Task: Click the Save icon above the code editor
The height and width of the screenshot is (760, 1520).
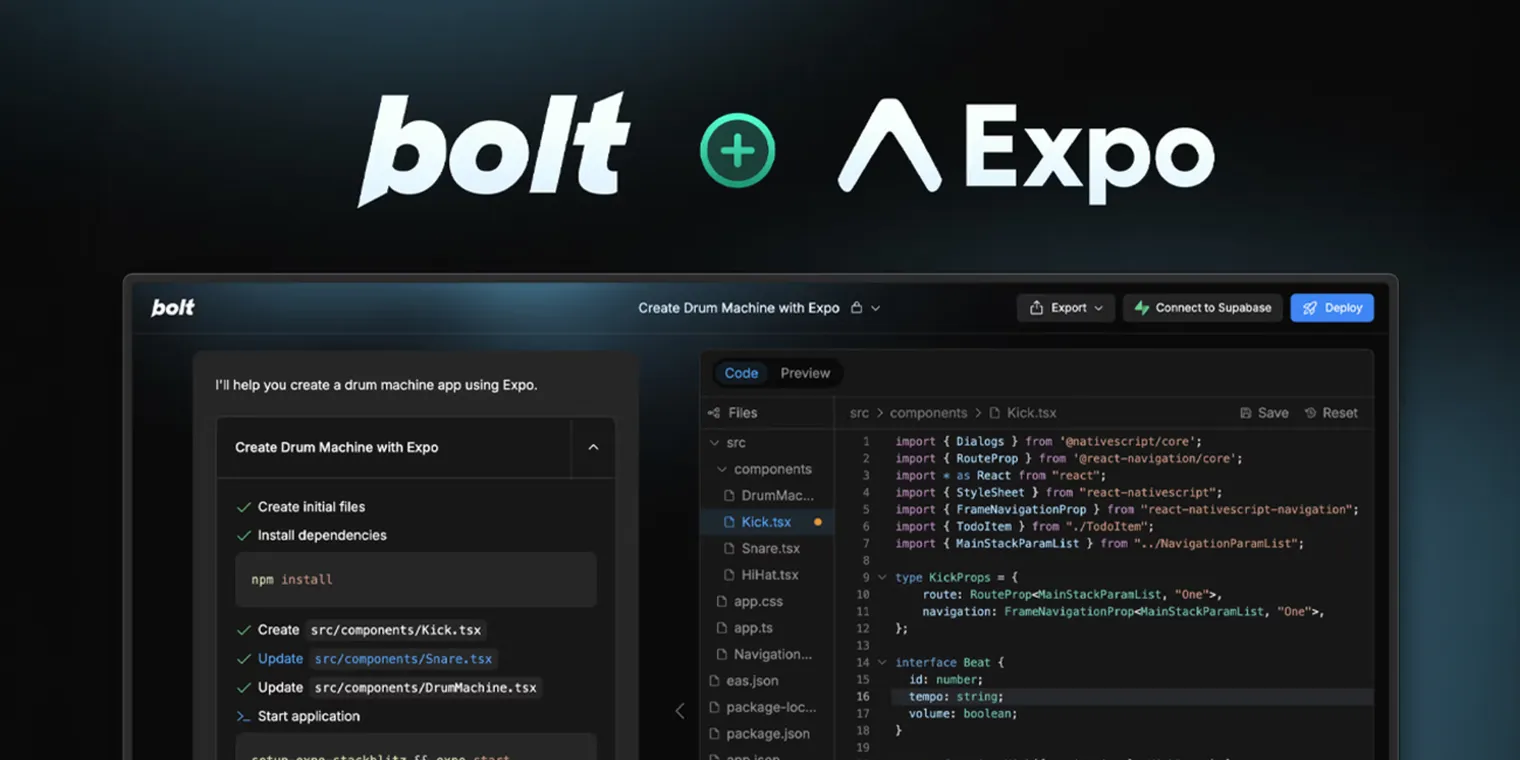Action: 1245,412
